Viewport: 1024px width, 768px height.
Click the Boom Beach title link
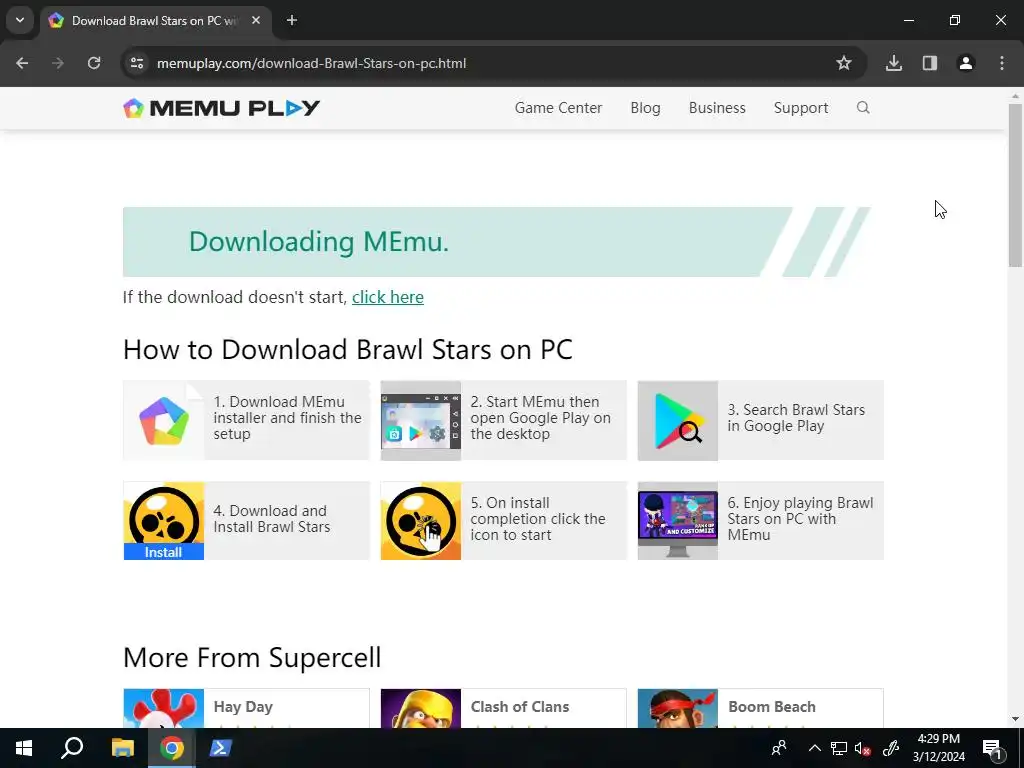(772, 707)
